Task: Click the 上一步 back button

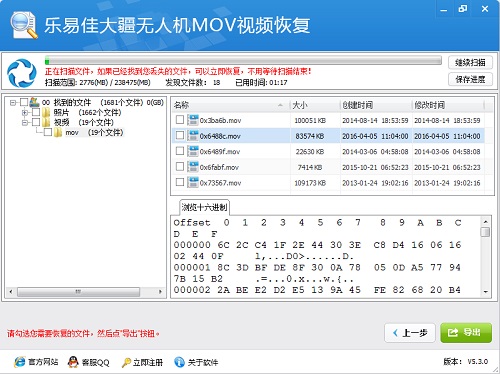Action: coord(410,333)
